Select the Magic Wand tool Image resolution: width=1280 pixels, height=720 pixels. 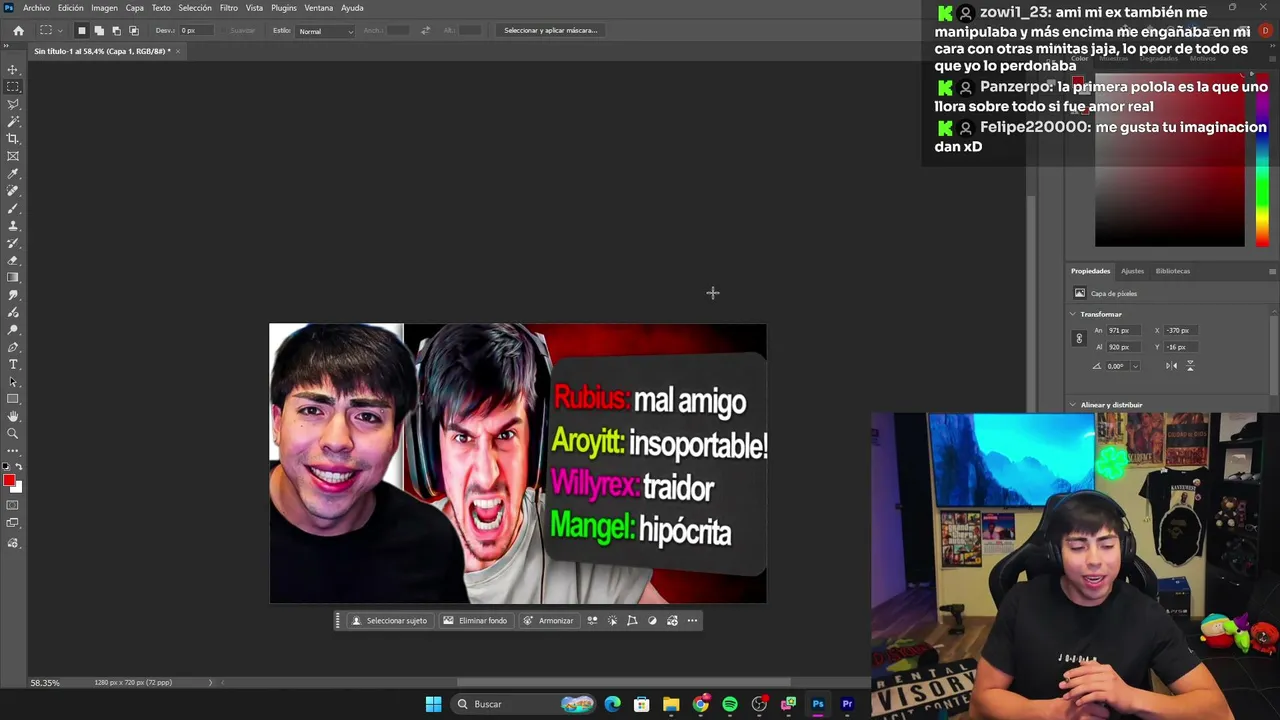[x=13, y=121]
